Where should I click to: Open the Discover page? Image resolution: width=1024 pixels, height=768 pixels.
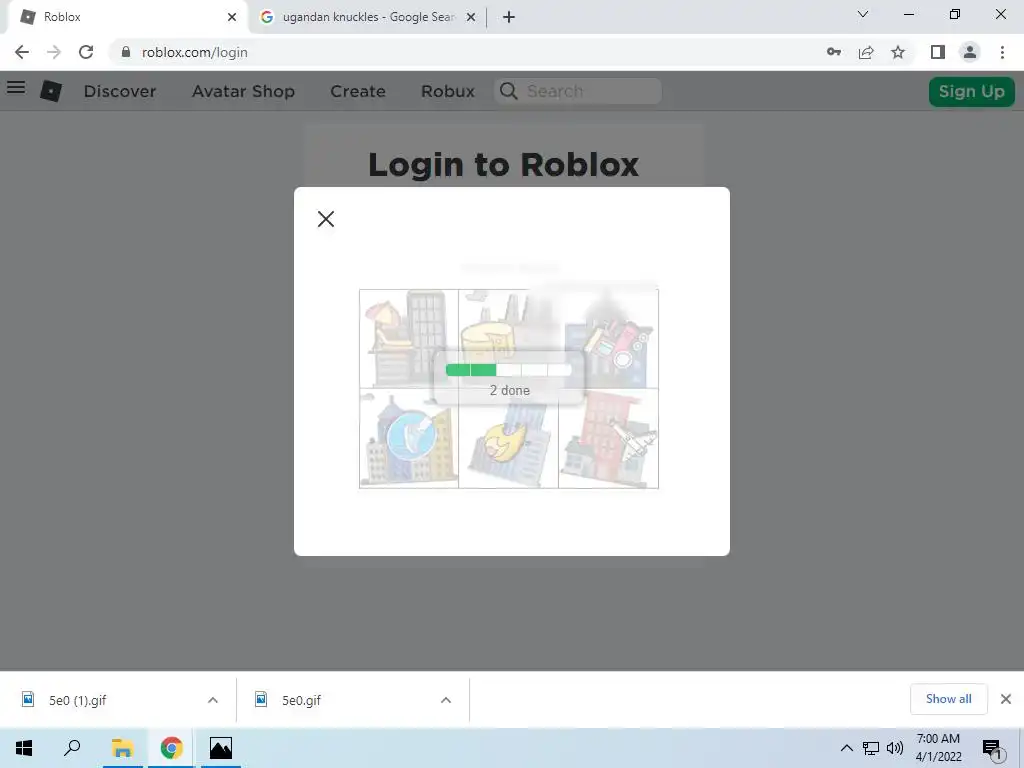(120, 91)
